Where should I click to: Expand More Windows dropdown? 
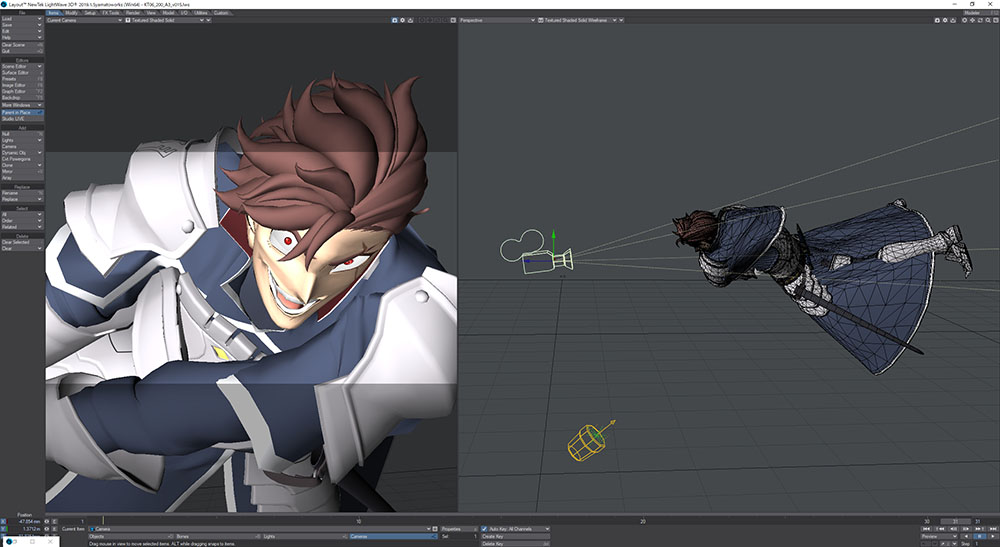[x=22, y=105]
